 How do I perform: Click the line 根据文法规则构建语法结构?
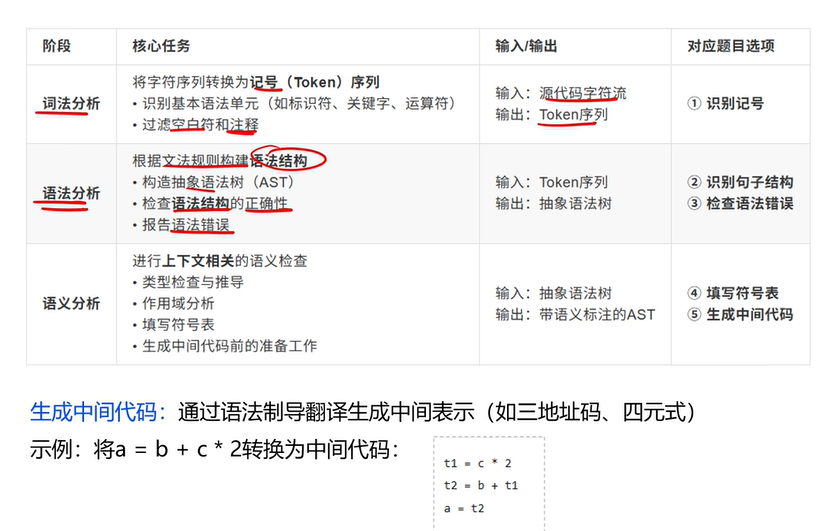click(220, 160)
